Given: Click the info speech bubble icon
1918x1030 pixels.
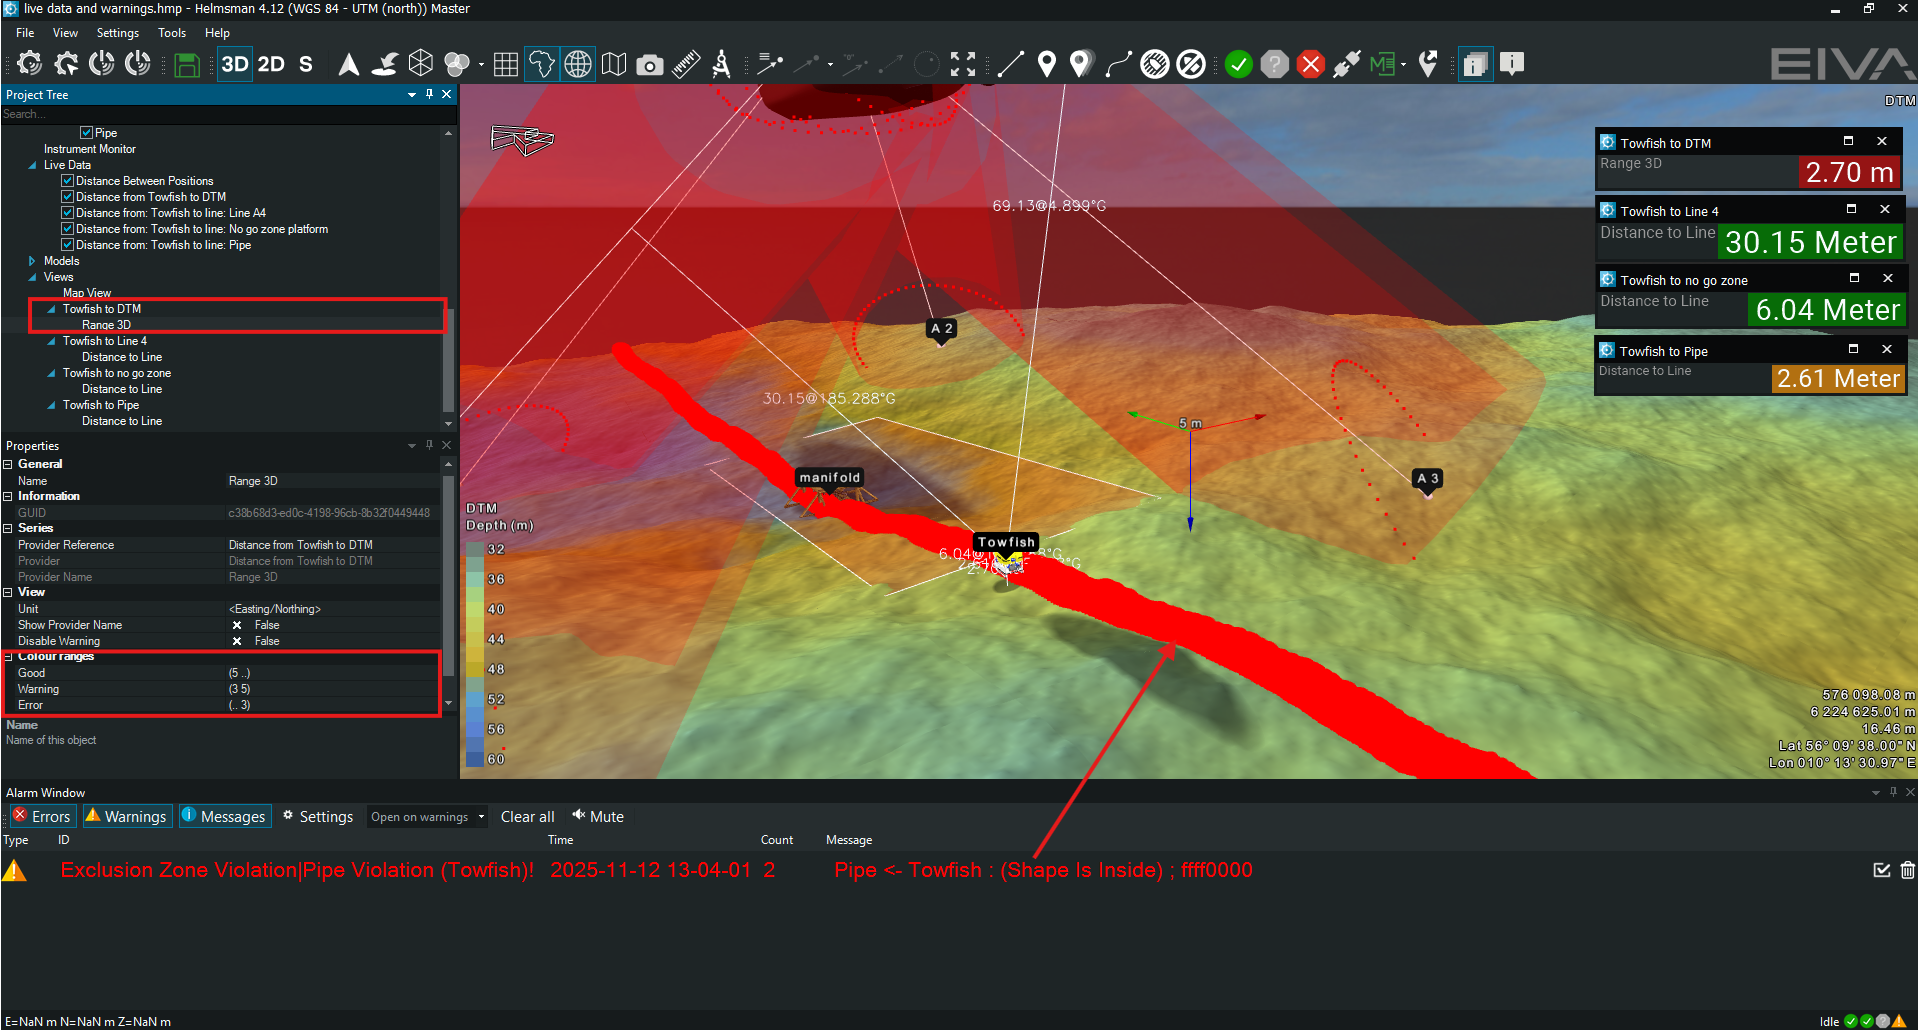Looking at the screenshot, I should pyautogui.click(x=1512, y=65).
